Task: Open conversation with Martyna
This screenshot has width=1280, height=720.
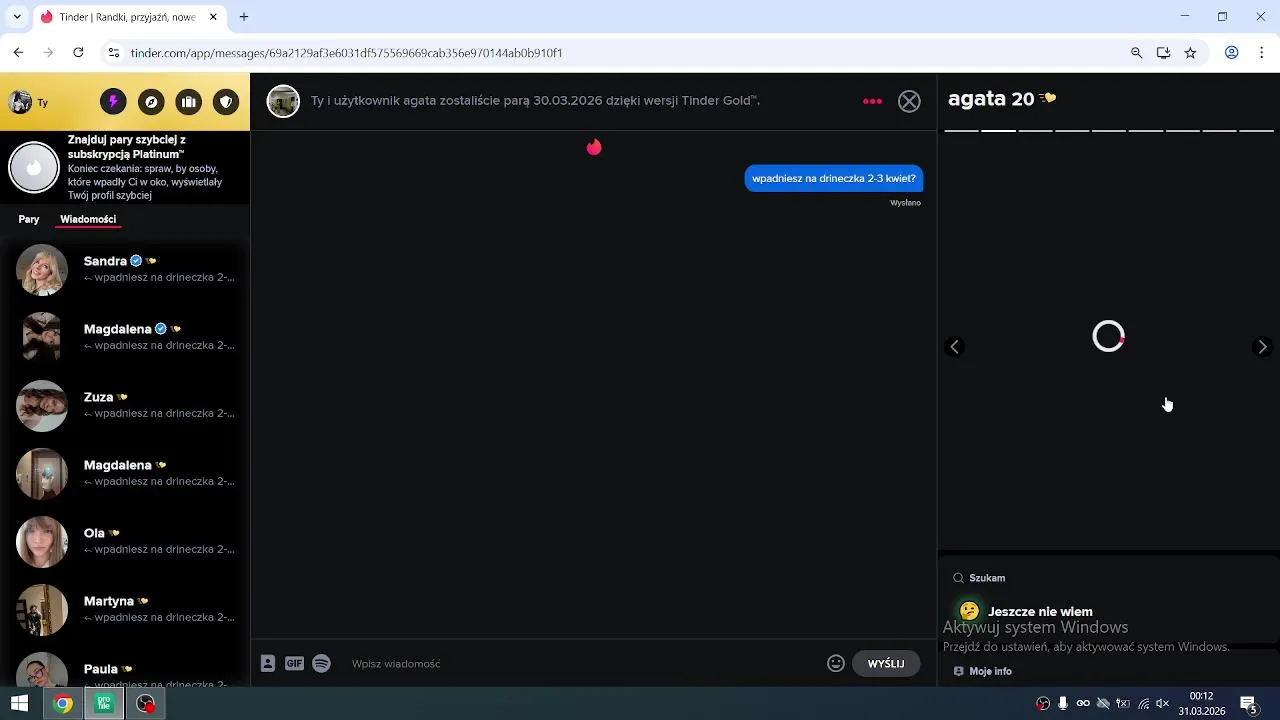Action: click(x=125, y=610)
